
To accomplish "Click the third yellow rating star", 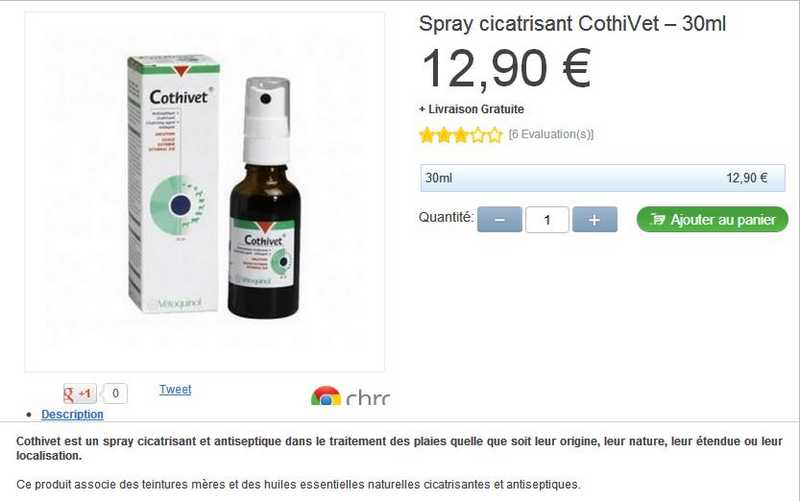I will pyautogui.click(x=461, y=135).
